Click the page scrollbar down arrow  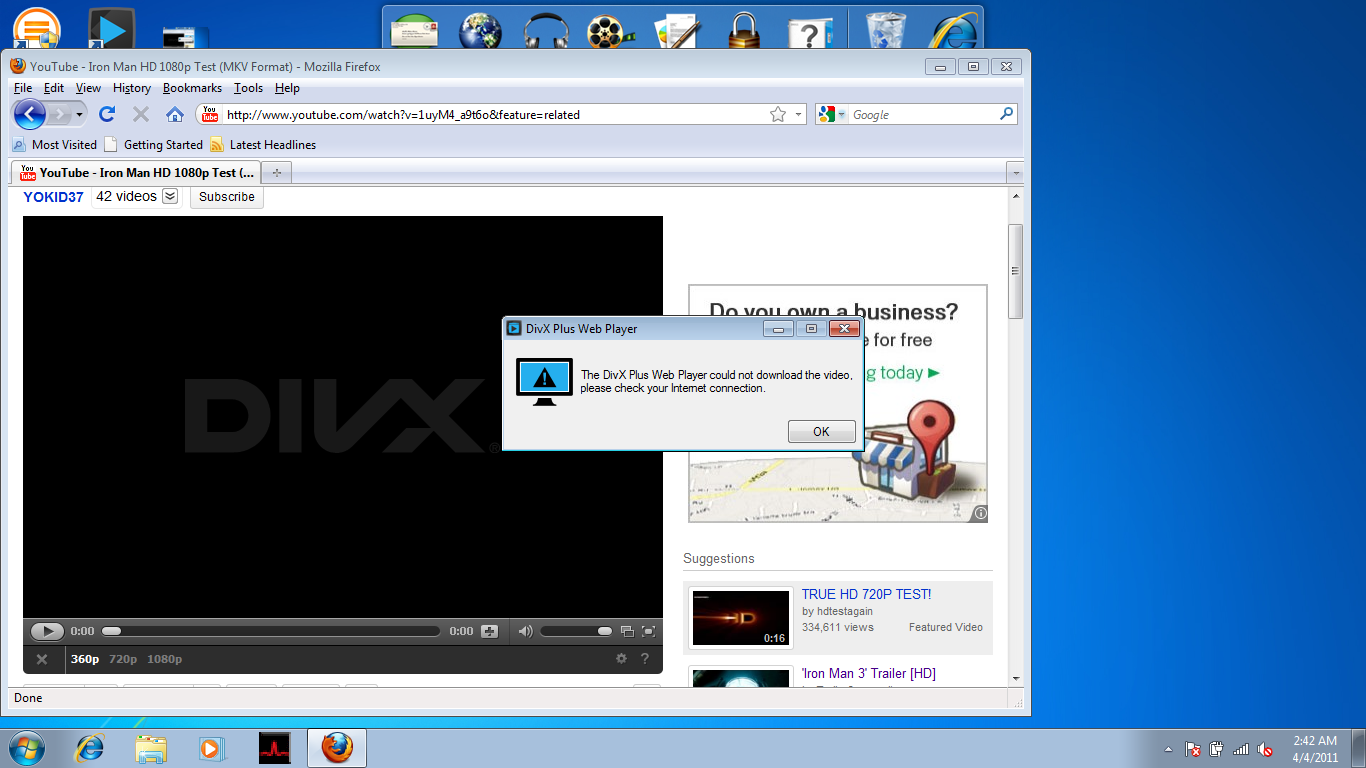(1016, 678)
